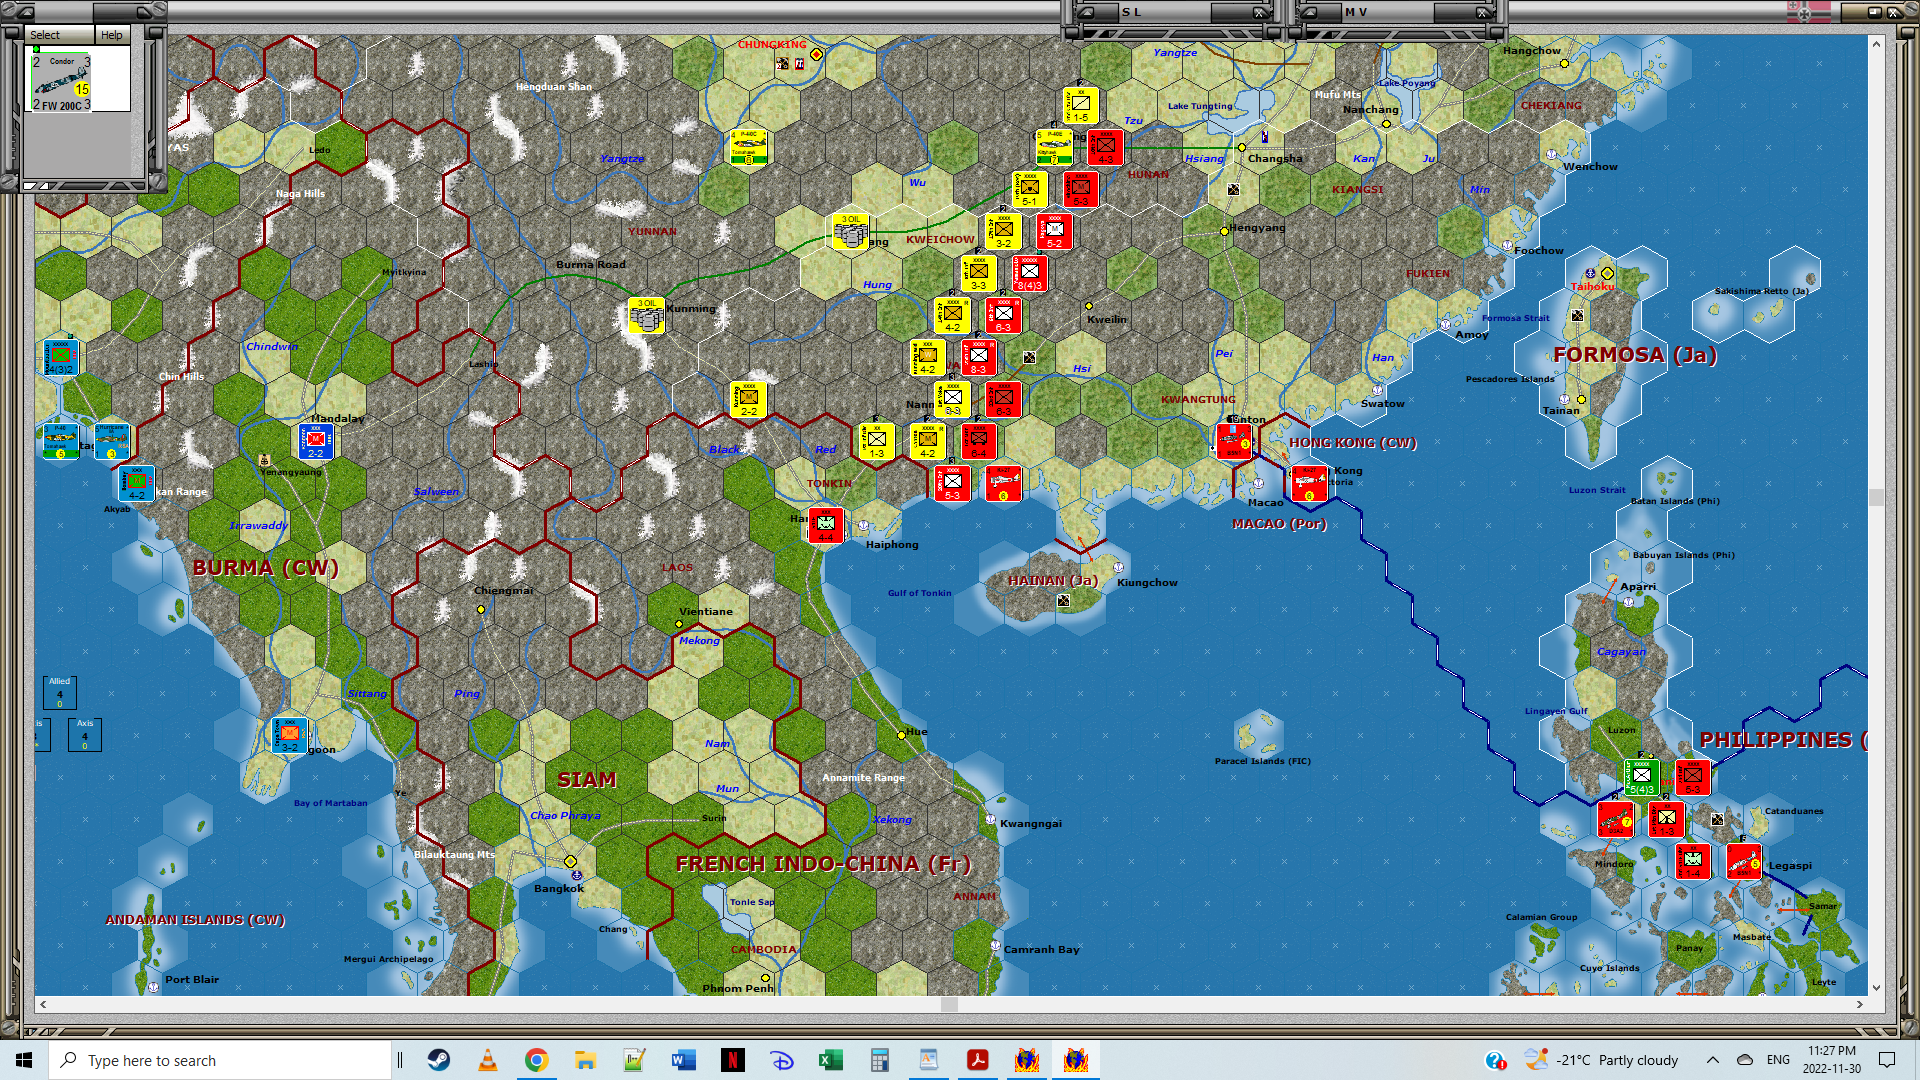The height and width of the screenshot is (1080, 1920).
Task: Click the Chungking capital city marker
Action: click(817, 54)
